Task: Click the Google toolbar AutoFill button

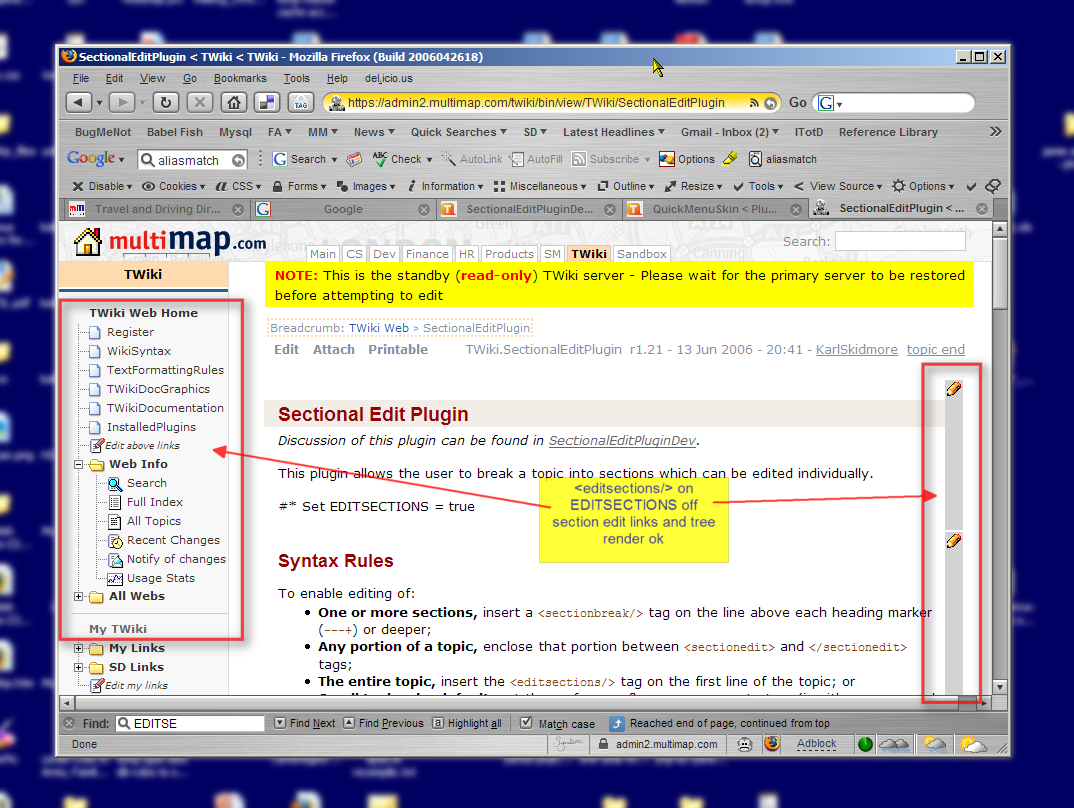Action: click(536, 159)
